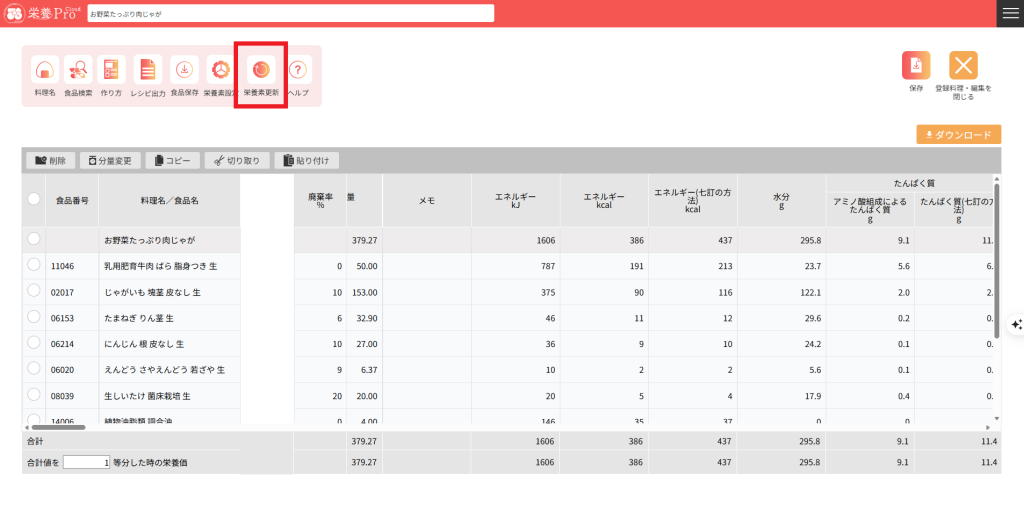Click the 栄養素更新 nutrient update icon

(x=260, y=70)
